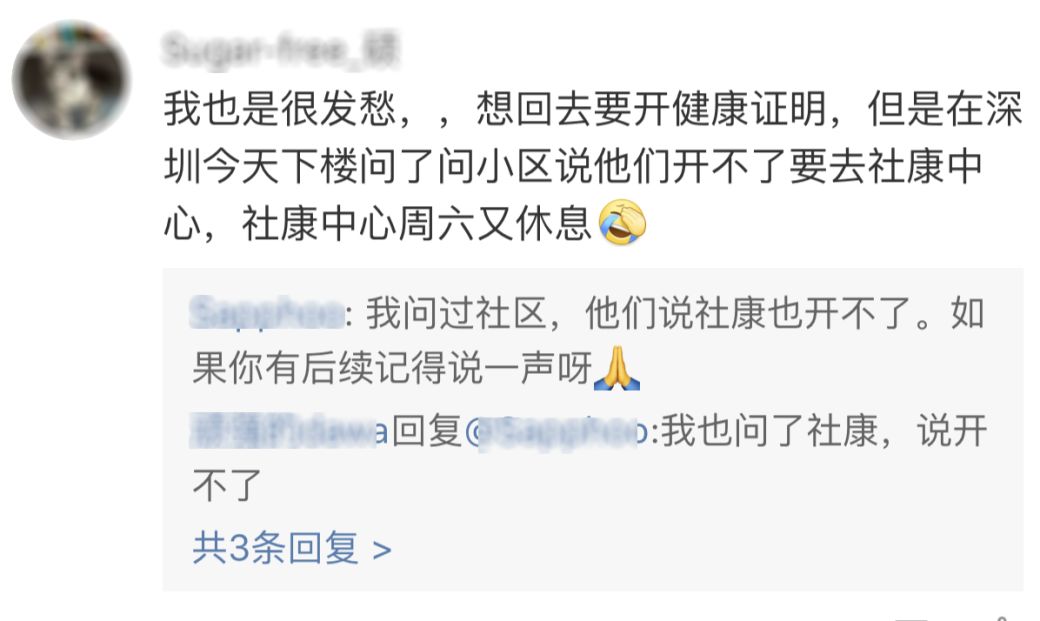The height and width of the screenshot is (621, 1040).
Task: Open the 共3条回复 replies link
Action: click(292, 549)
